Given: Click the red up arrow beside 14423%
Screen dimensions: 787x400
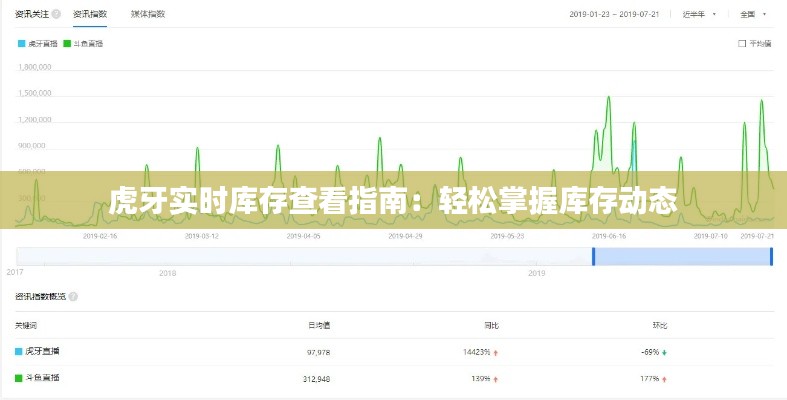Looking at the screenshot, I should click(x=495, y=353).
